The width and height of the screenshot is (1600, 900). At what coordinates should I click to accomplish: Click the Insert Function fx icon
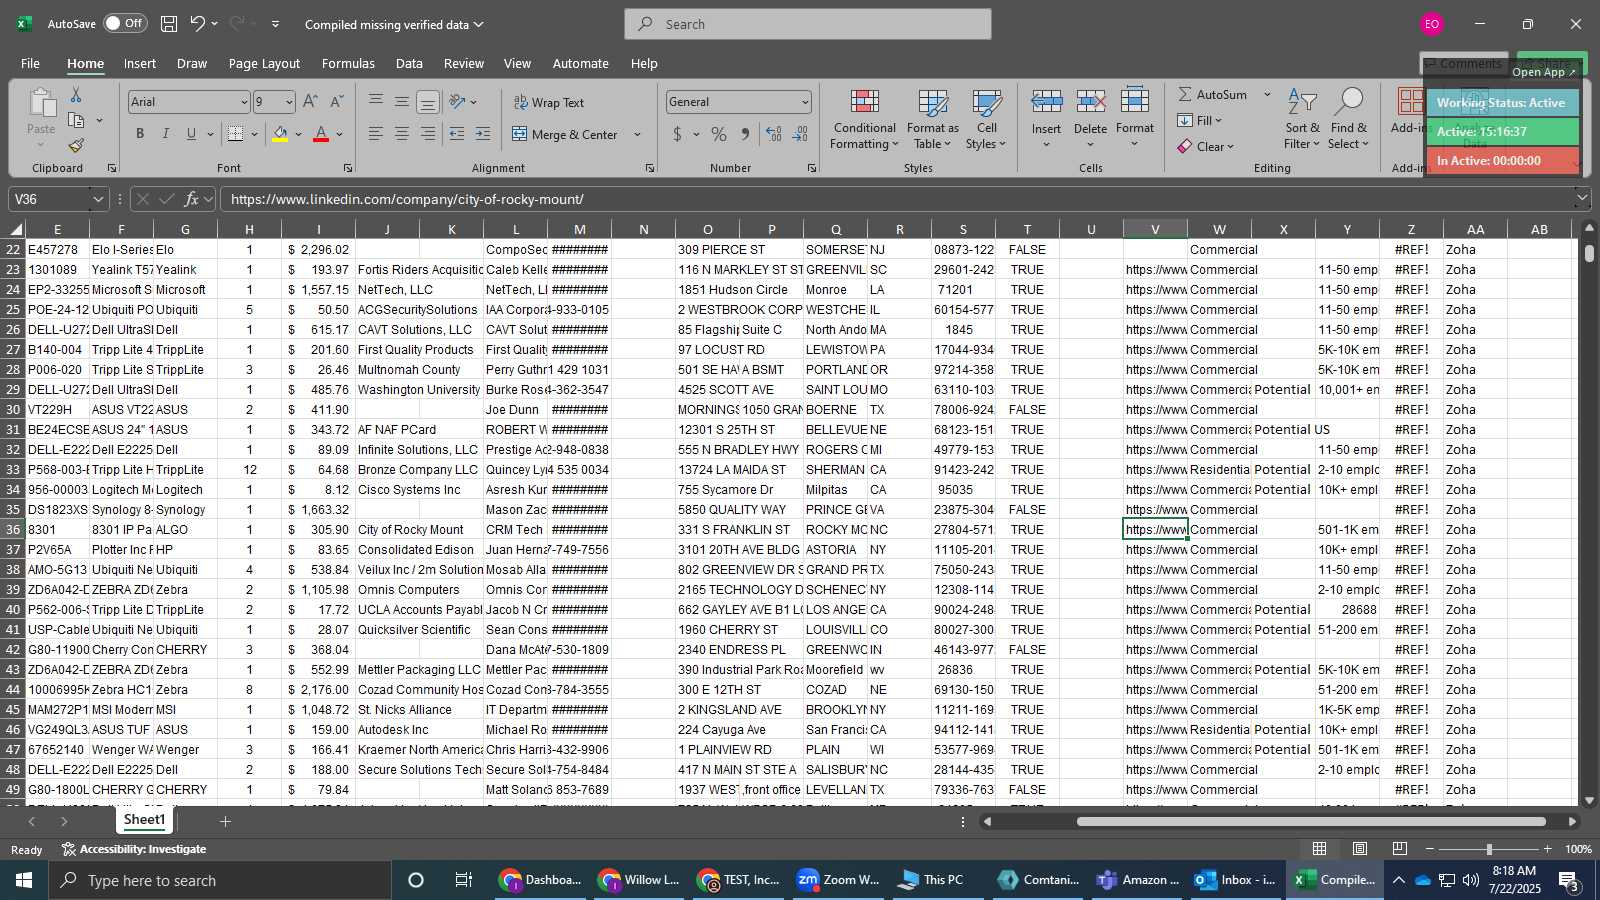(191, 199)
